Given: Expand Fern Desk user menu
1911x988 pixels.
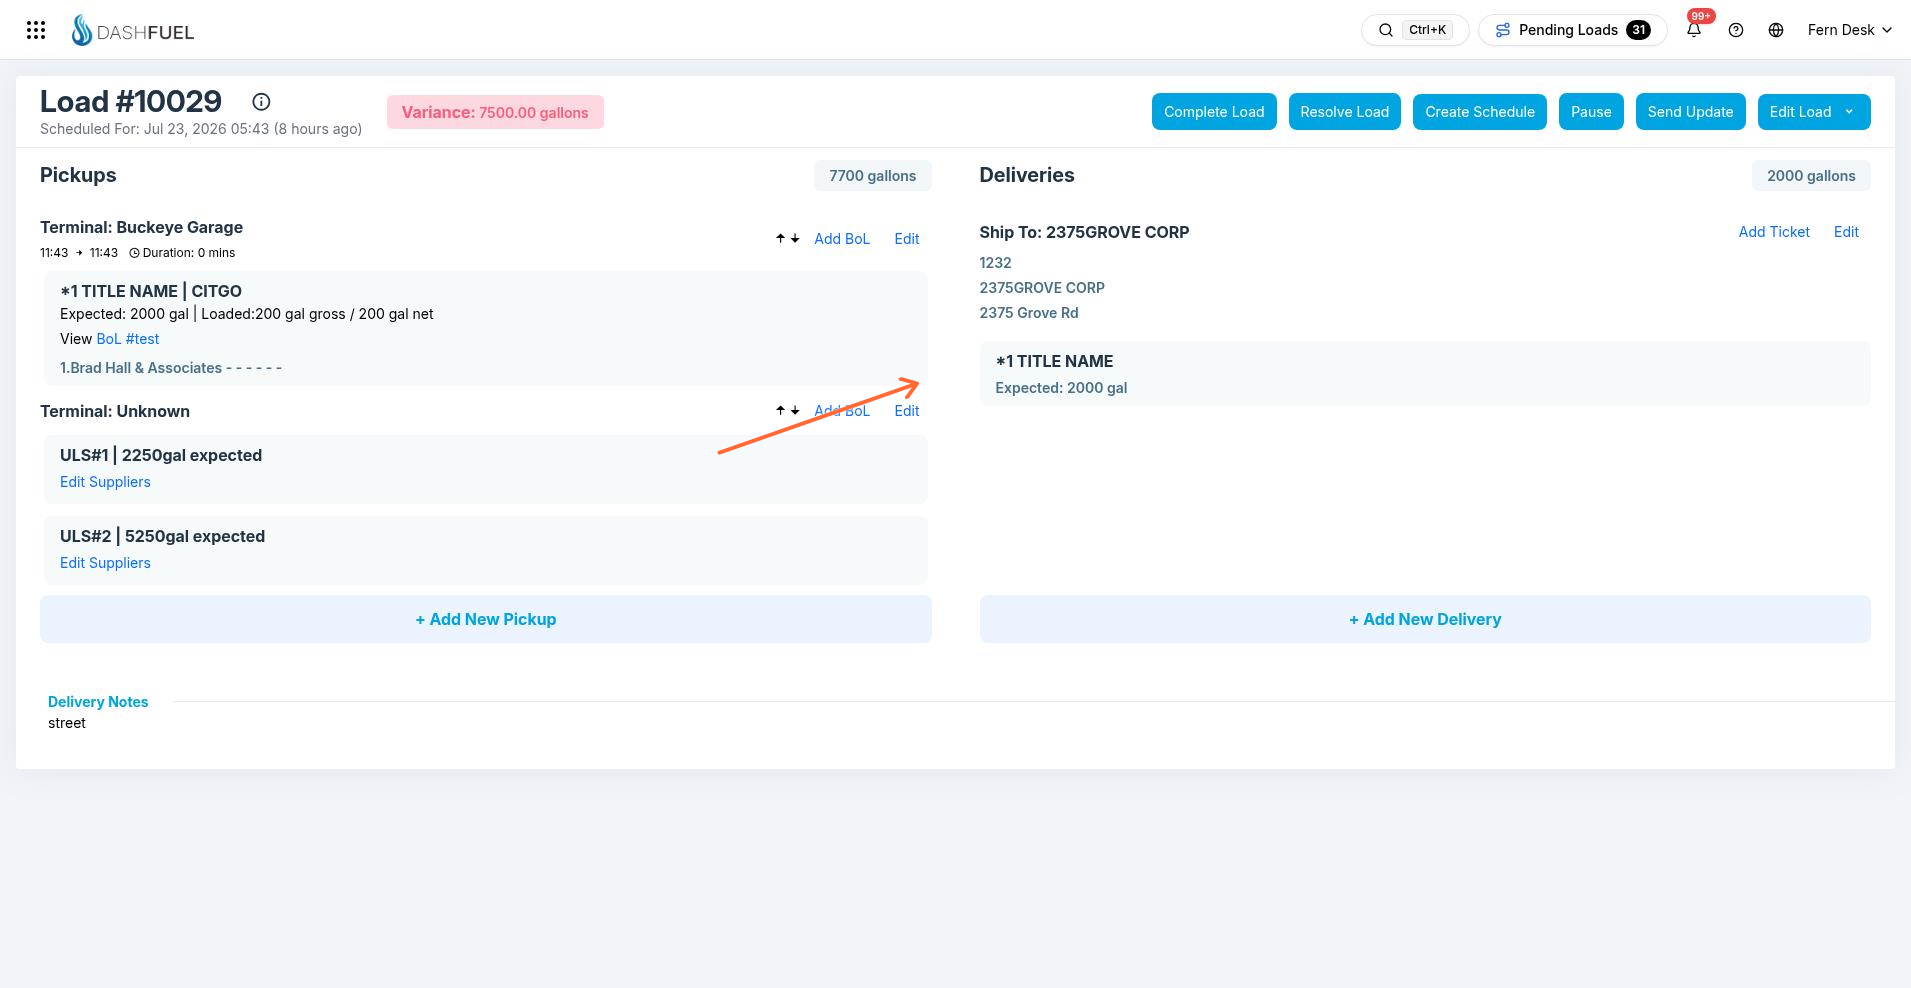Looking at the screenshot, I should (1850, 30).
